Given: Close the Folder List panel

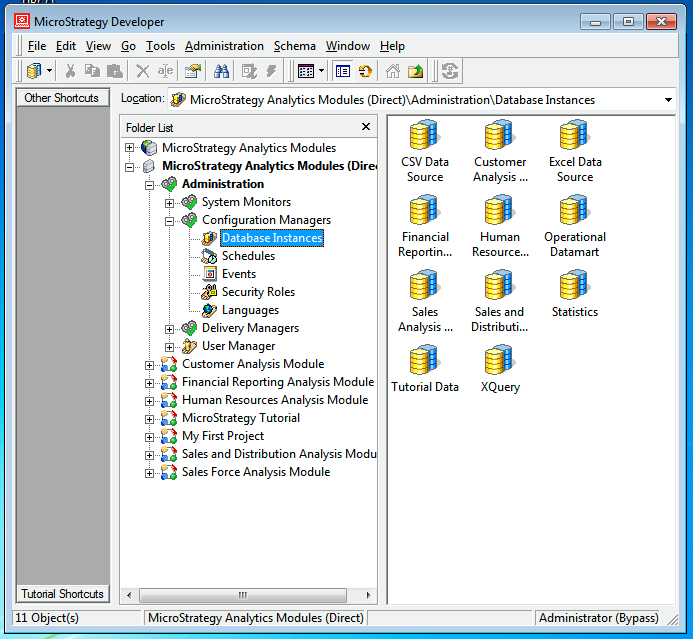Looking at the screenshot, I should point(366,127).
